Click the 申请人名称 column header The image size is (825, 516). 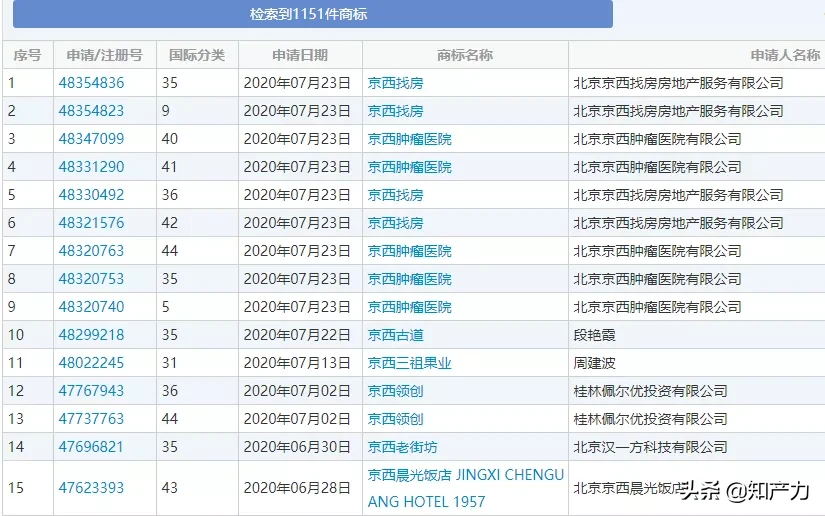click(x=785, y=55)
